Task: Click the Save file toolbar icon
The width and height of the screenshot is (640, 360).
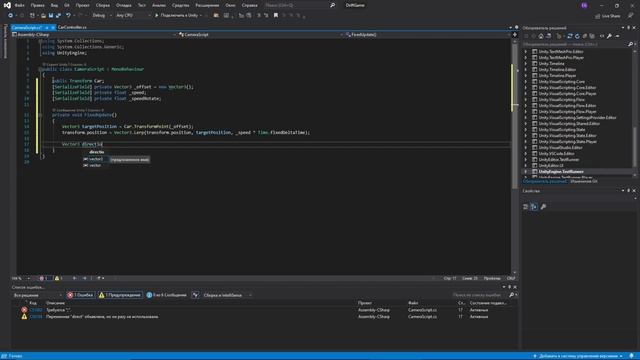Action: [x=51, y=16]
